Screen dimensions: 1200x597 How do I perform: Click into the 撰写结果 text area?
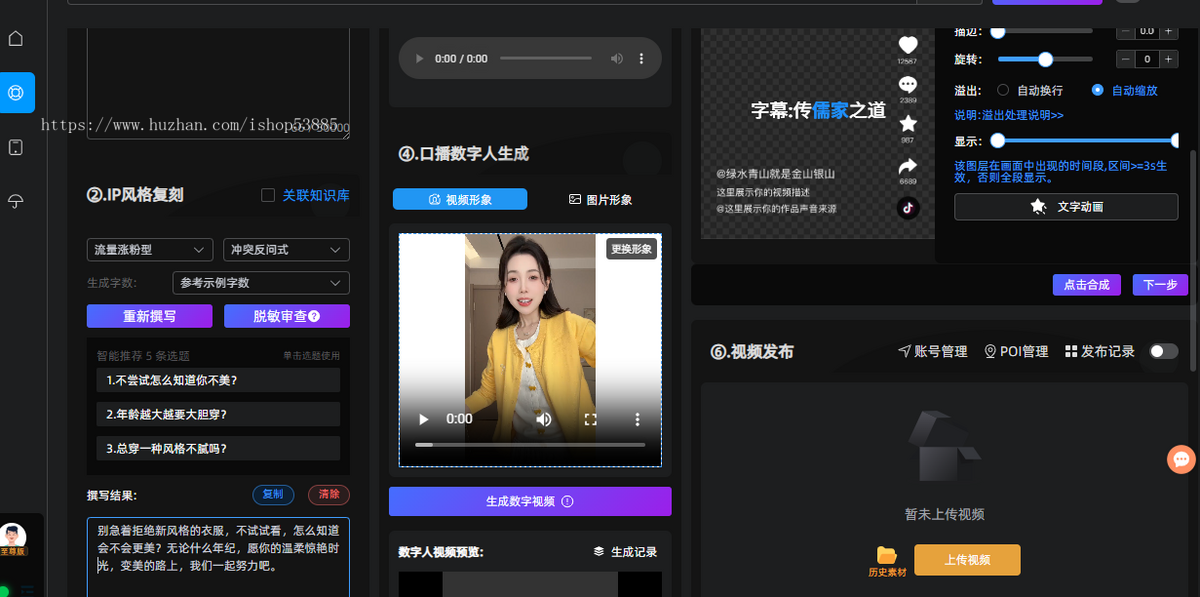[218, 557]
